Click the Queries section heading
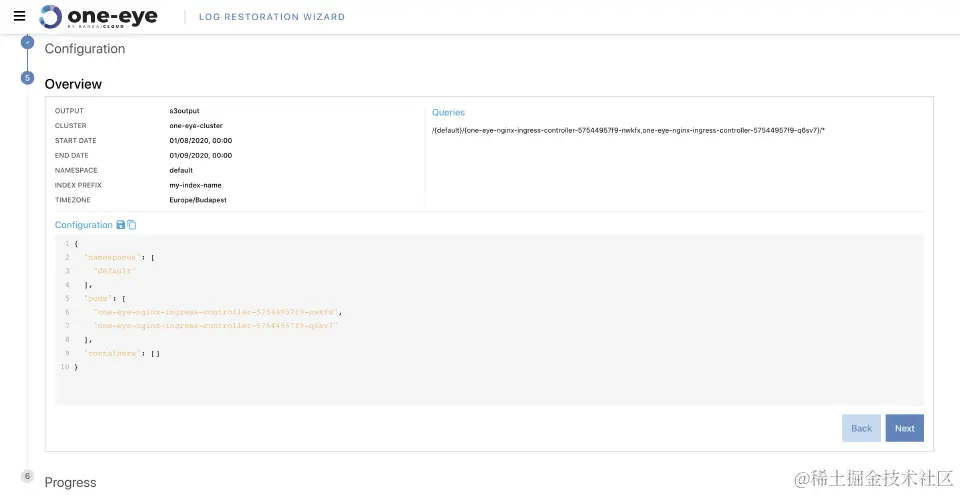 point(448,112)
